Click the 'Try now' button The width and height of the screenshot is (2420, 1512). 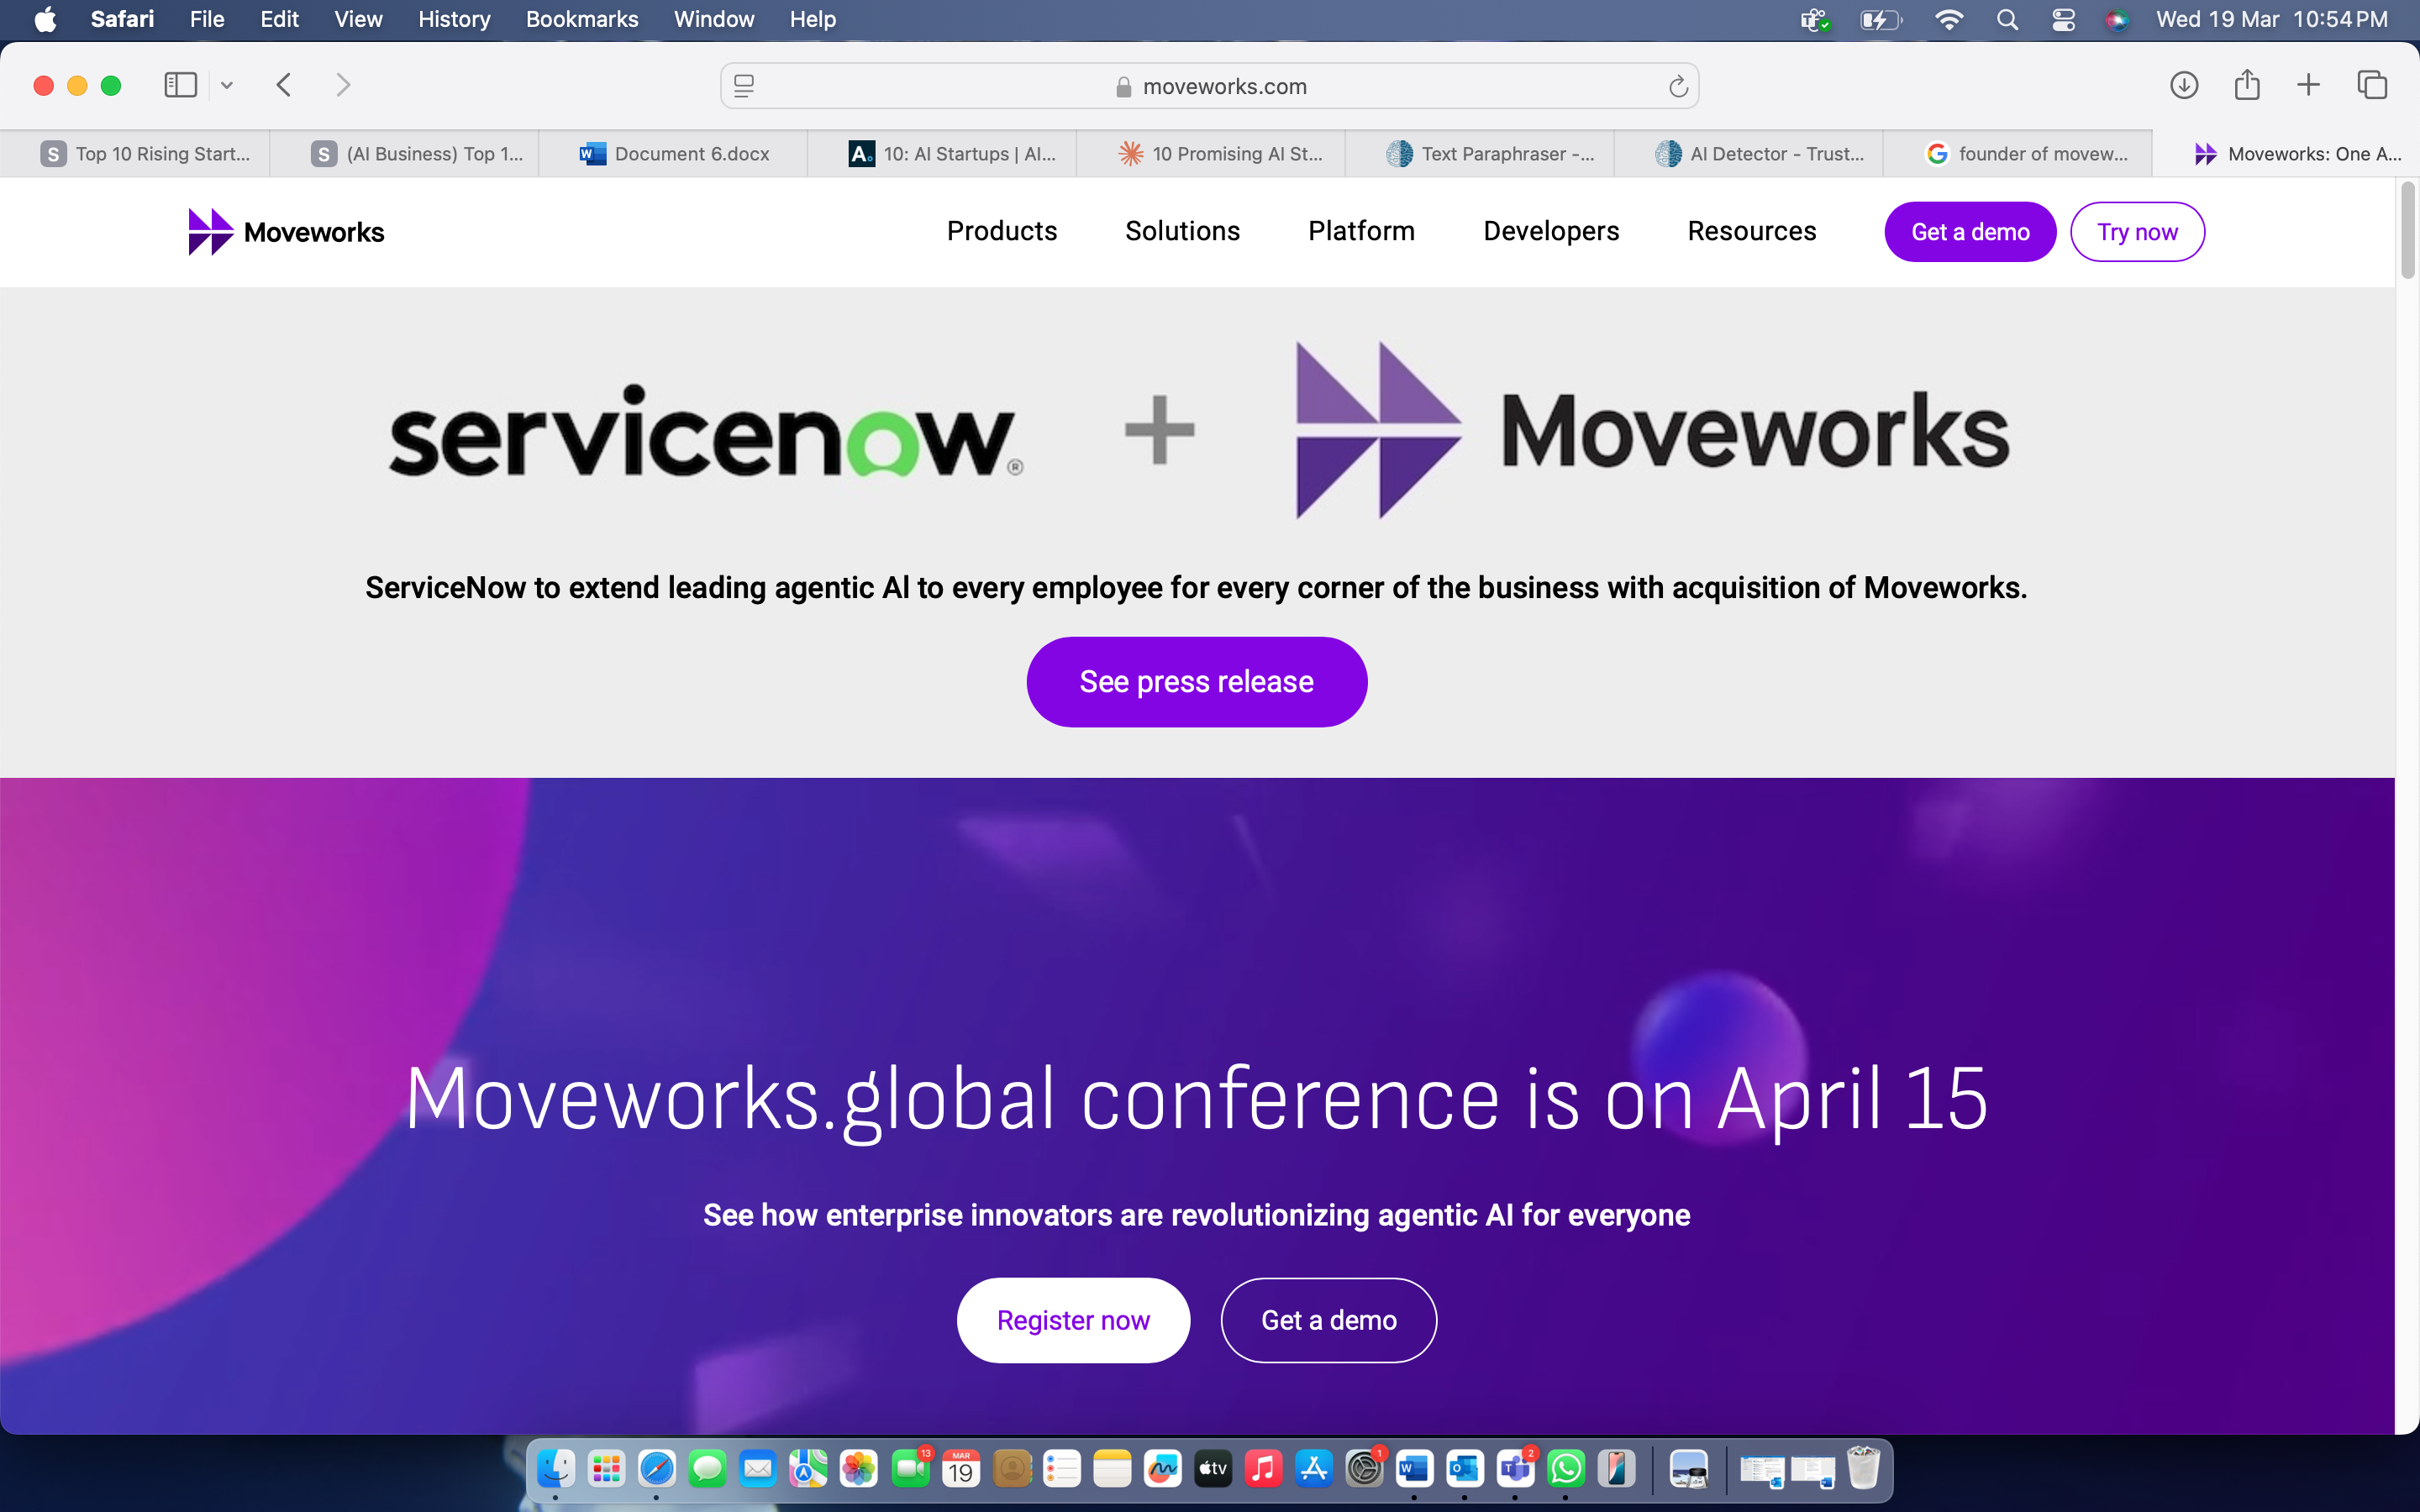coord(2137,232)
